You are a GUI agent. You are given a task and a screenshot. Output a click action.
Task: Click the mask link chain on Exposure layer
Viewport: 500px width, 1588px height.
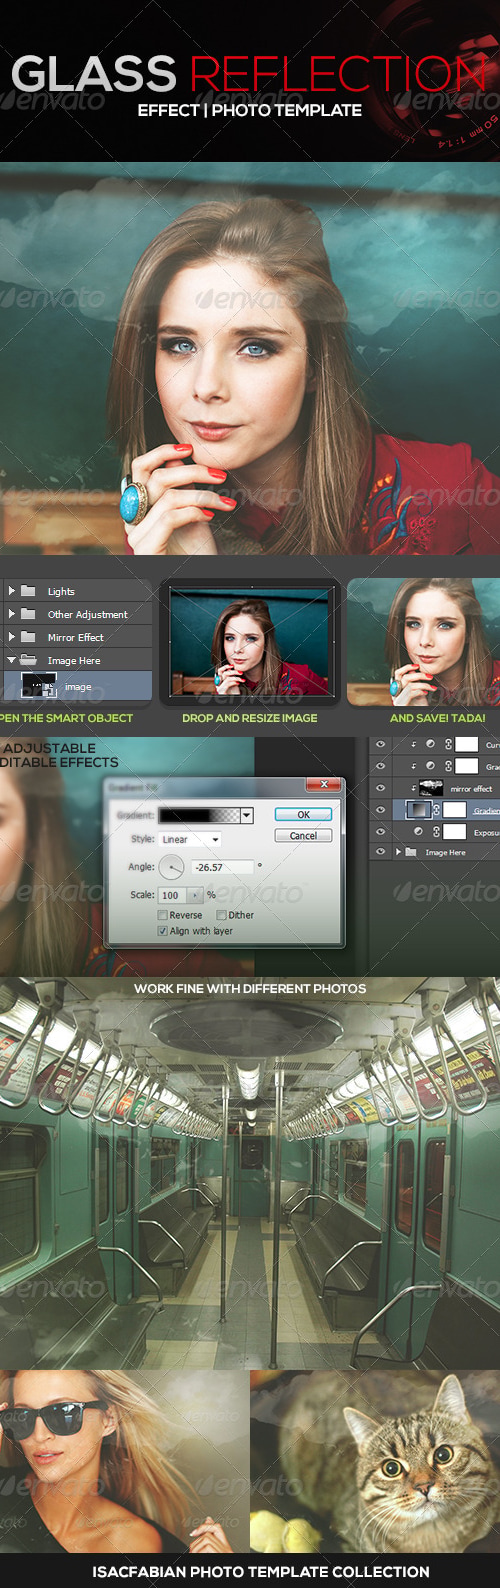click(x=436, y=831)
